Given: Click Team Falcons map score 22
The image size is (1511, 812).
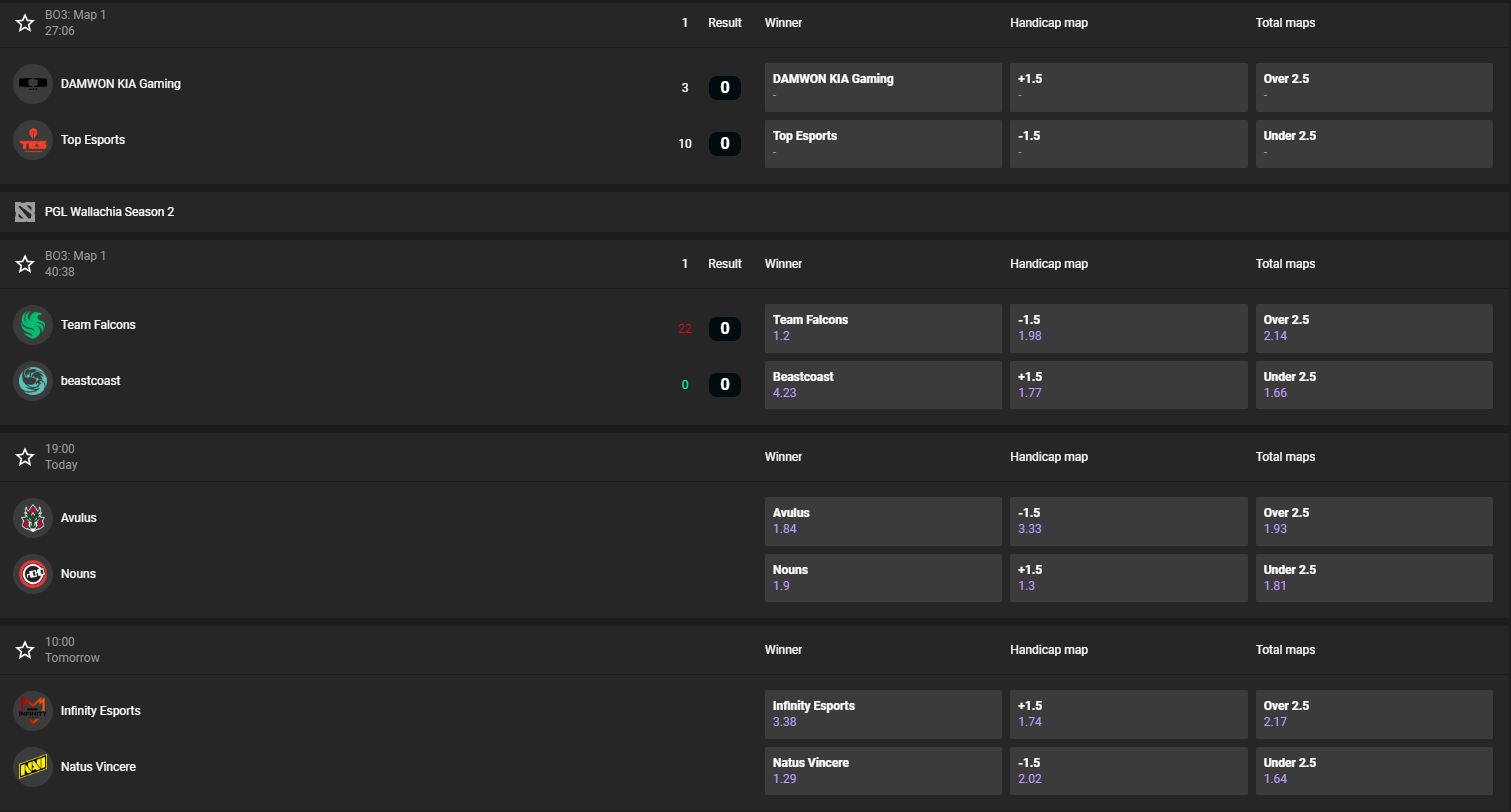Looking at the screenshot, I should click(685, 329).
